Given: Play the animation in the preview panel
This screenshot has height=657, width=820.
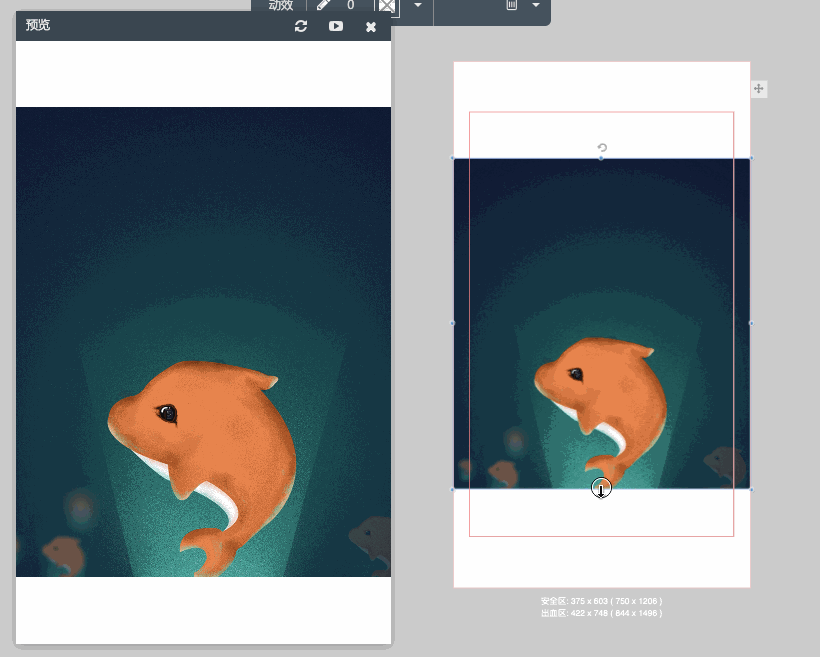Looking at the screenshot, I should [x=336, y=26].
